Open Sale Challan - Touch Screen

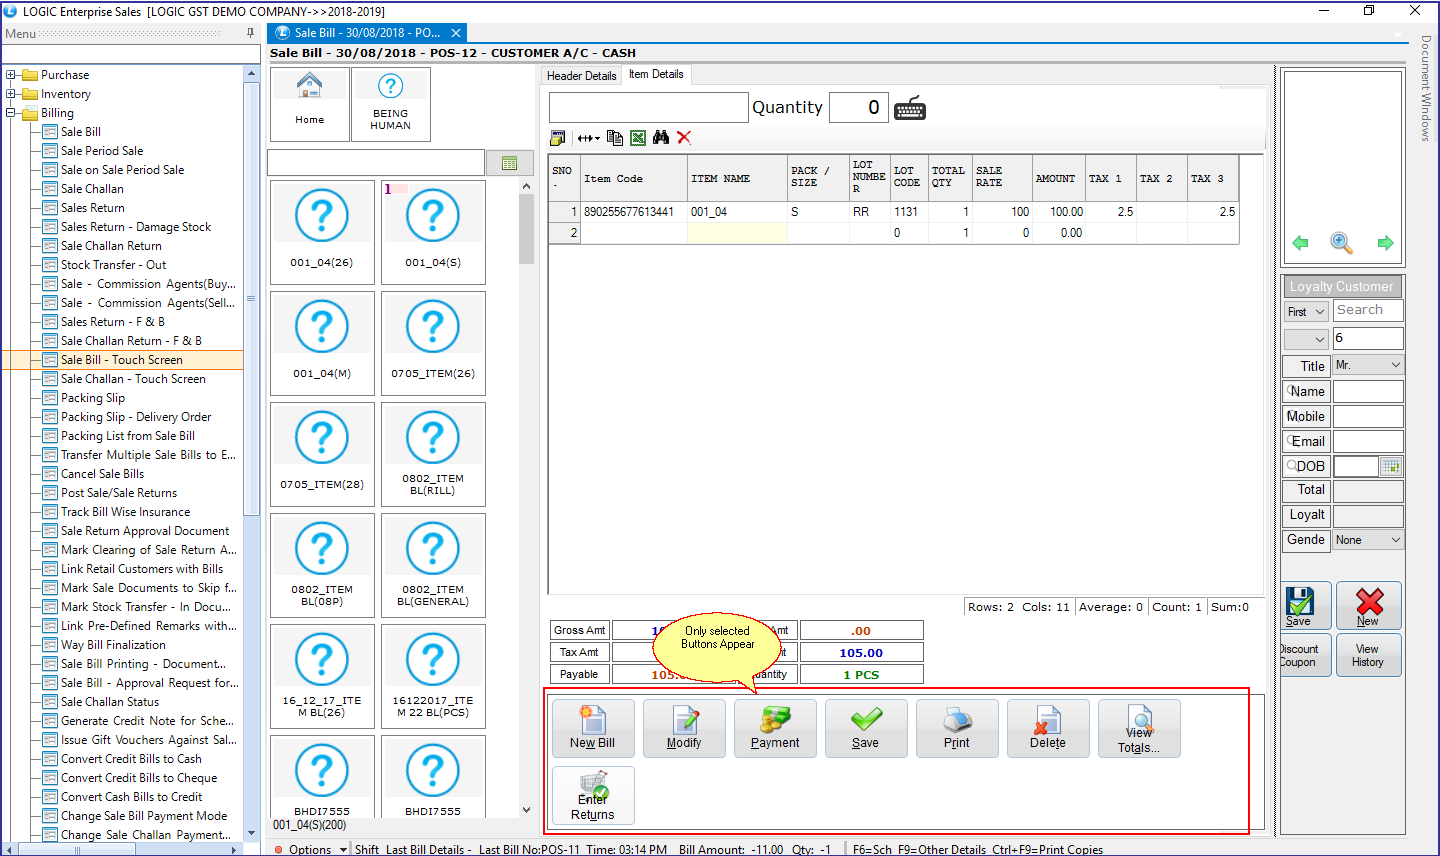133,379
